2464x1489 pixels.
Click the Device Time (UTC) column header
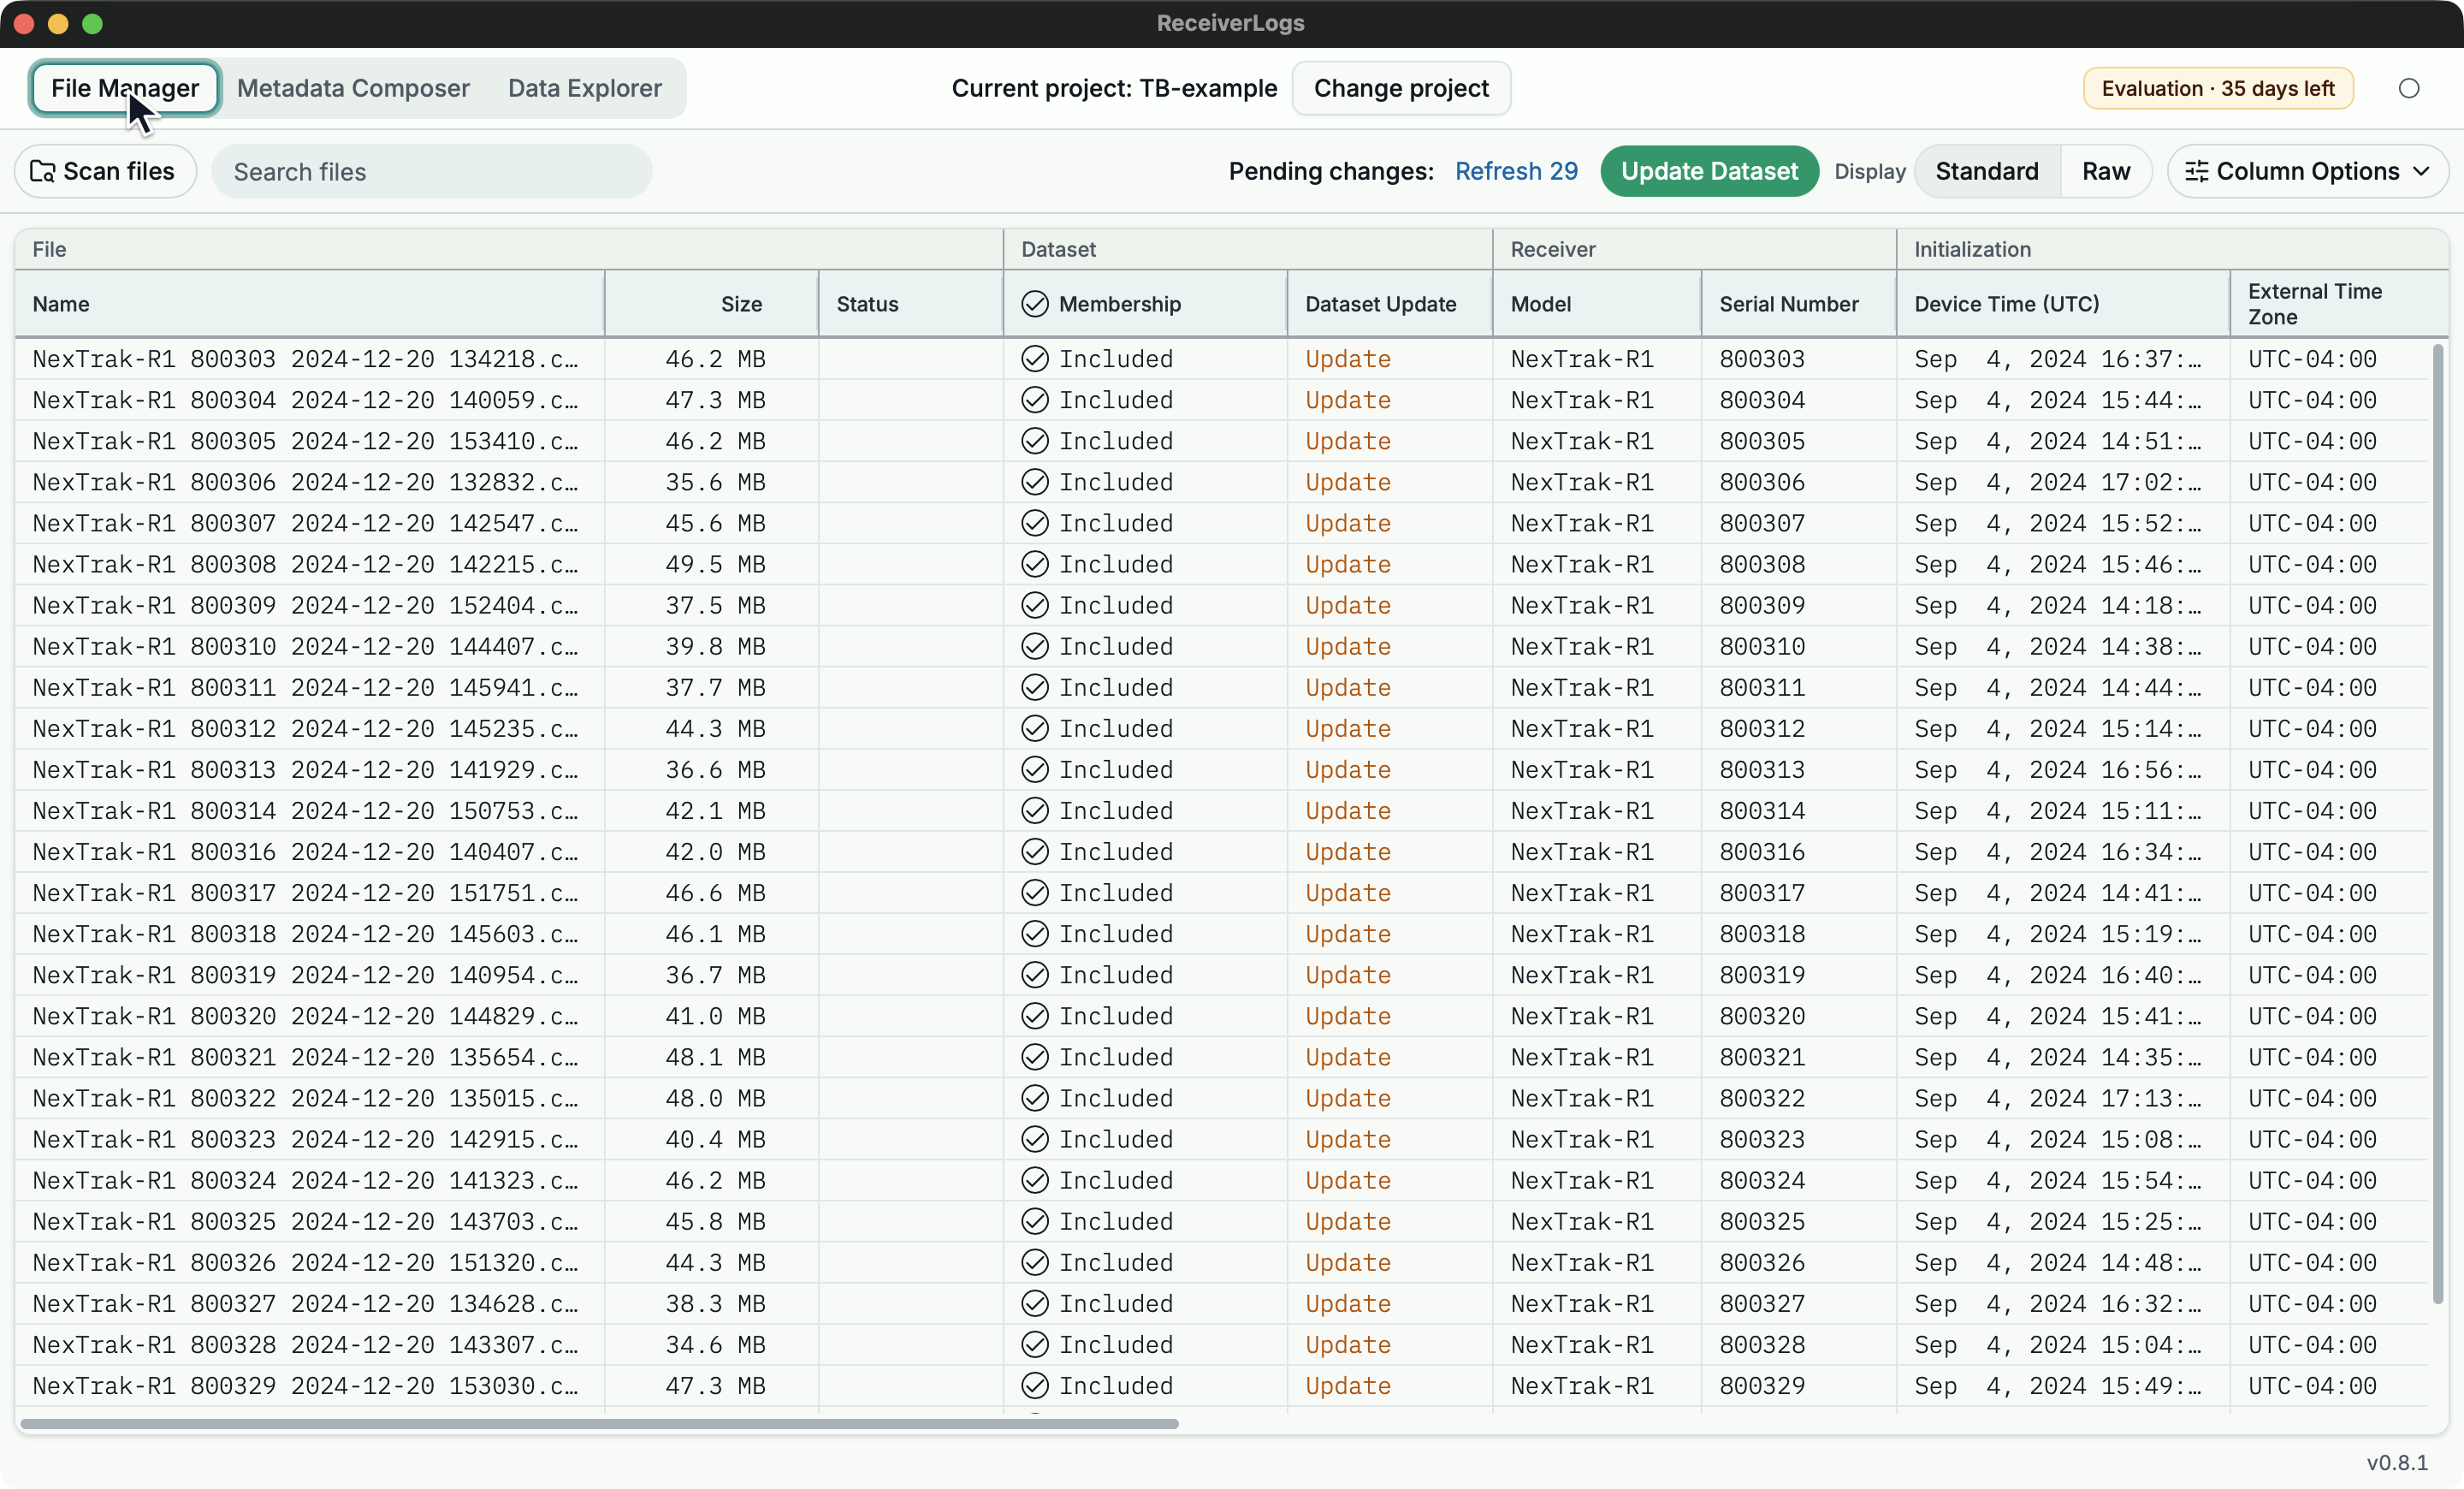click(x=2063, y=304)
